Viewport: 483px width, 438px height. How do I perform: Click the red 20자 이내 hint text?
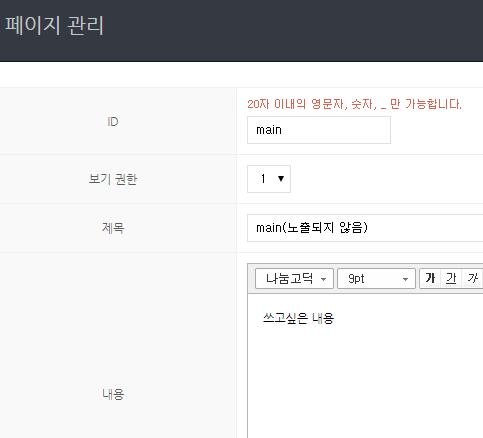pyautogui.click(x=354, y=104)
